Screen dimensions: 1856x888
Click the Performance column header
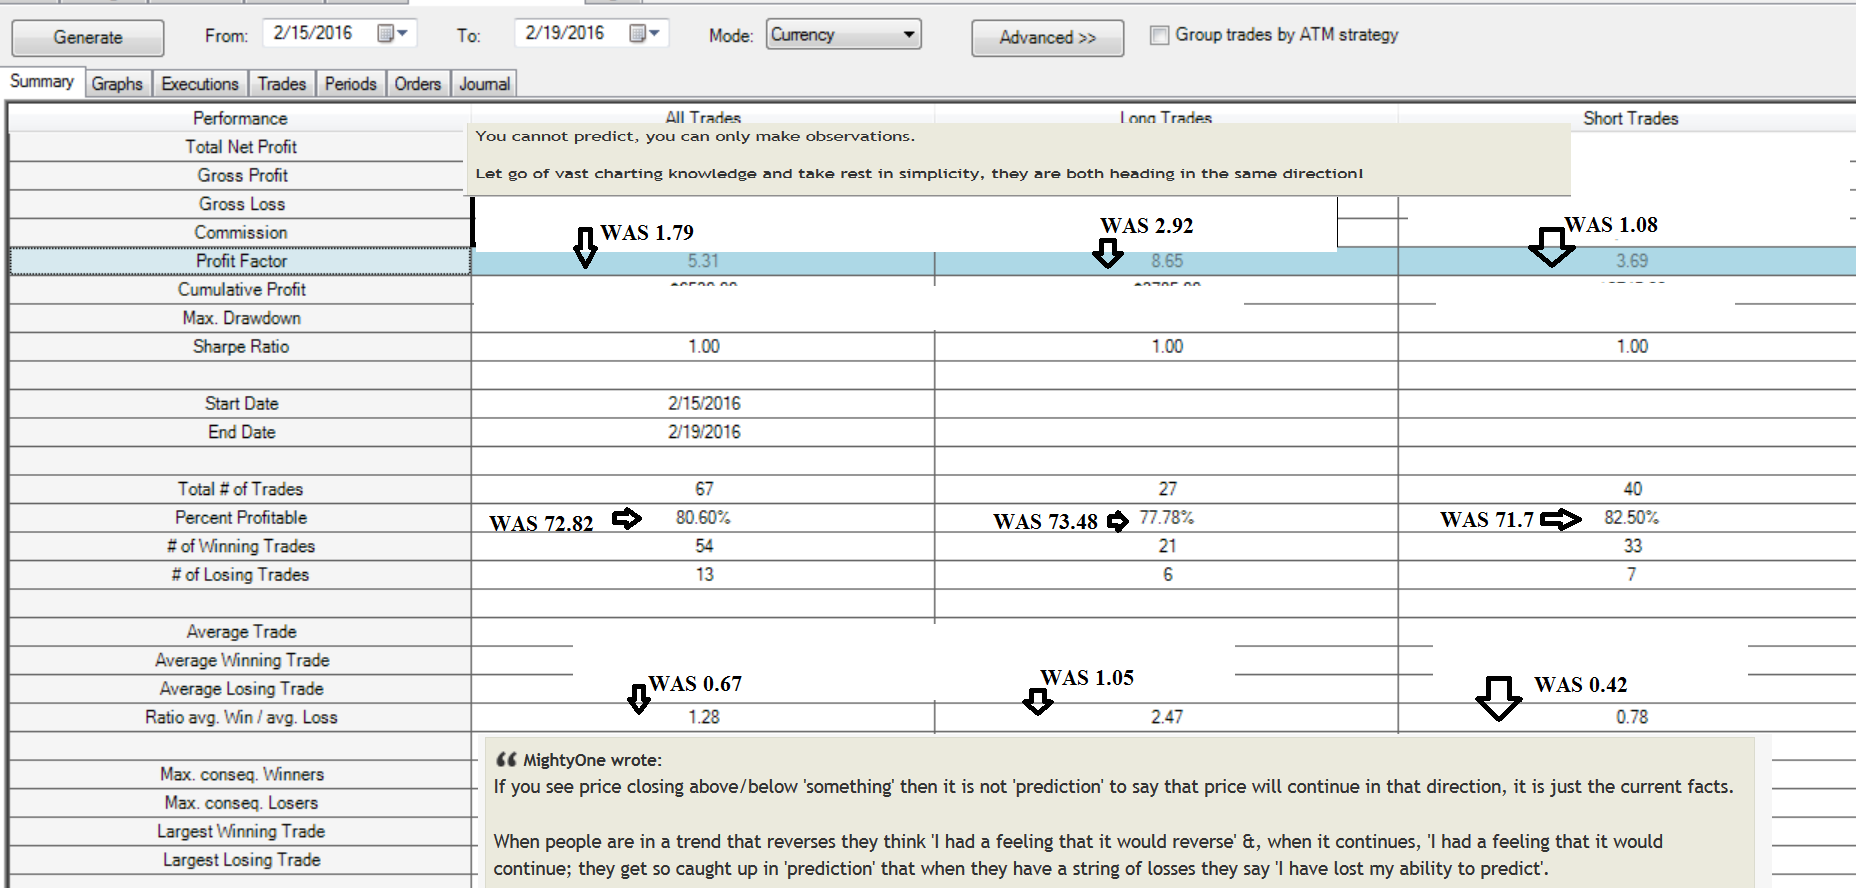coord(240,118)
